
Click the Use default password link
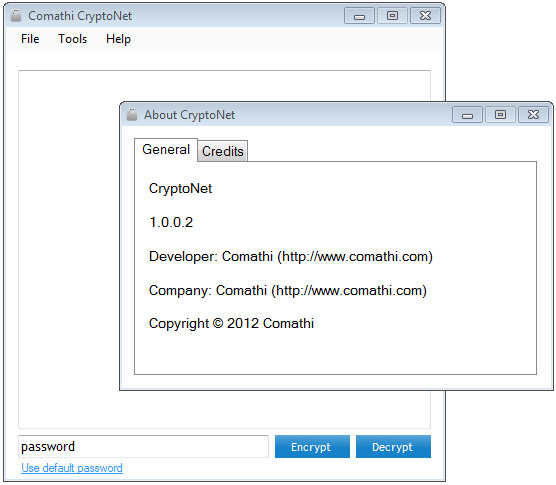pos(72,468)
